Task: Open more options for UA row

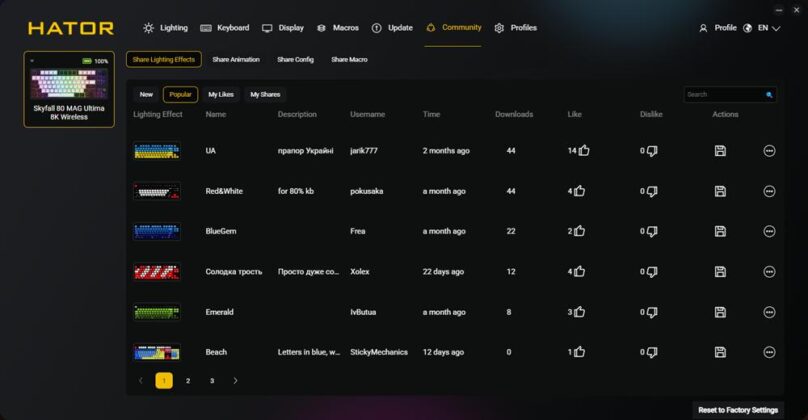Action: 769,150
